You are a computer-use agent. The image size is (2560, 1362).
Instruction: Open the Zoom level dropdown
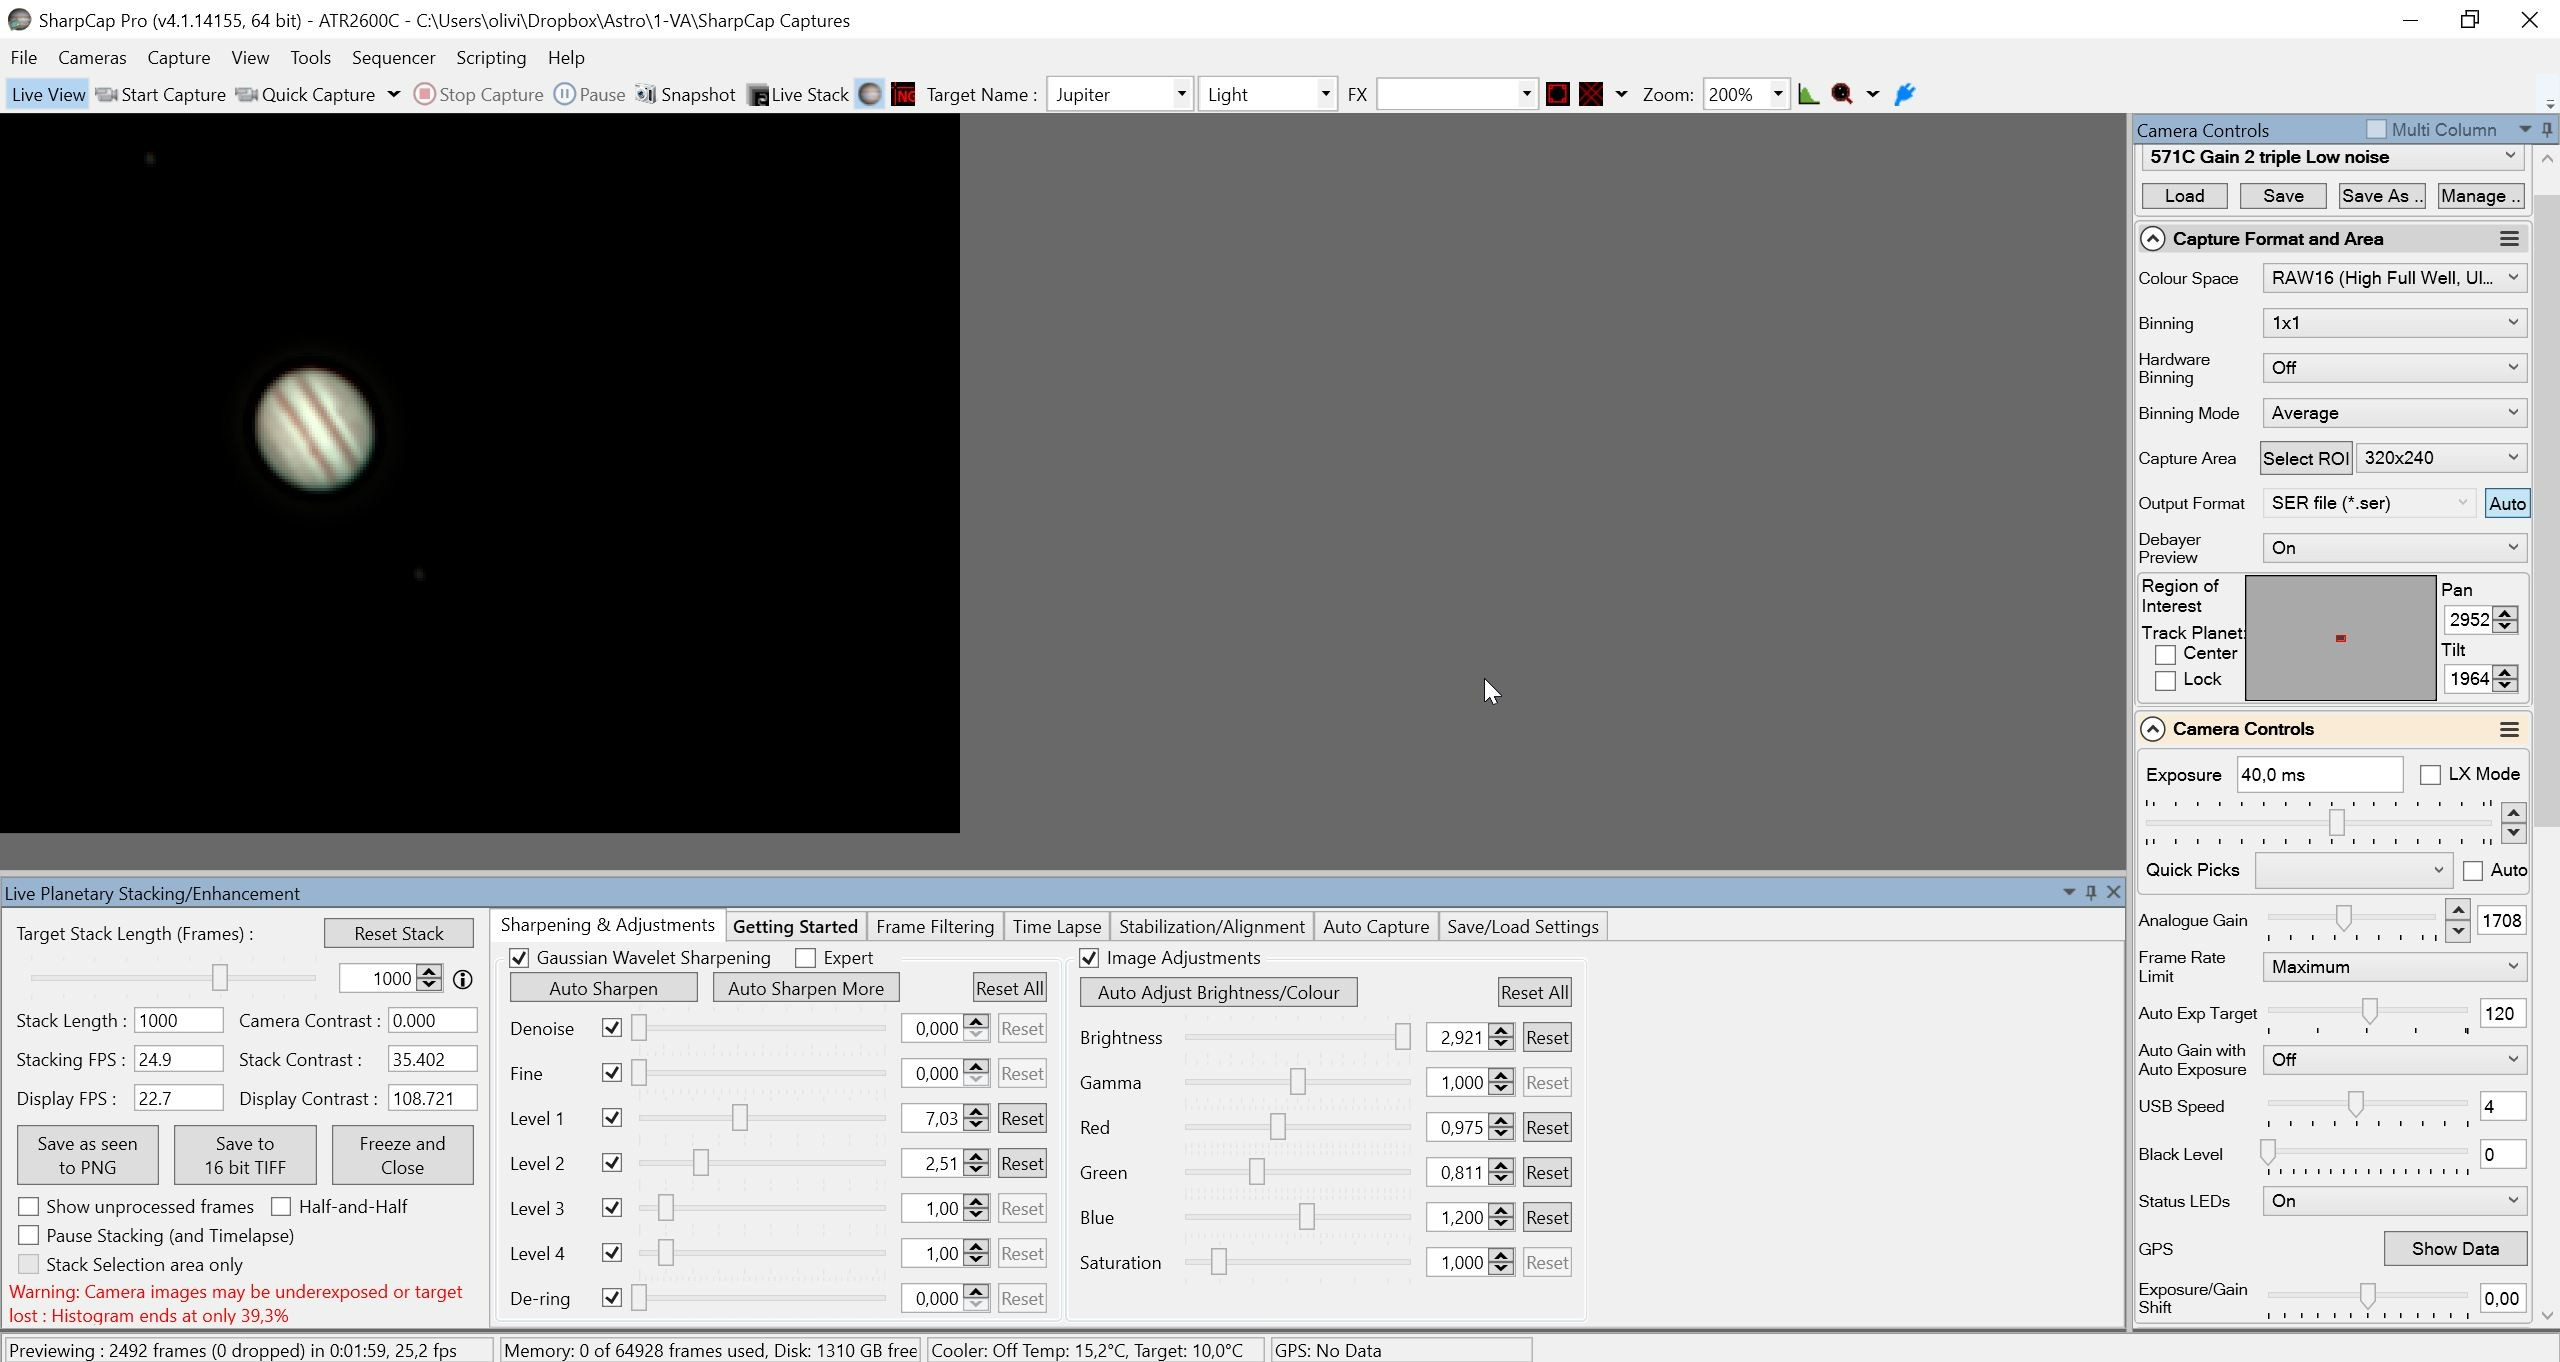click(1778, 94)
